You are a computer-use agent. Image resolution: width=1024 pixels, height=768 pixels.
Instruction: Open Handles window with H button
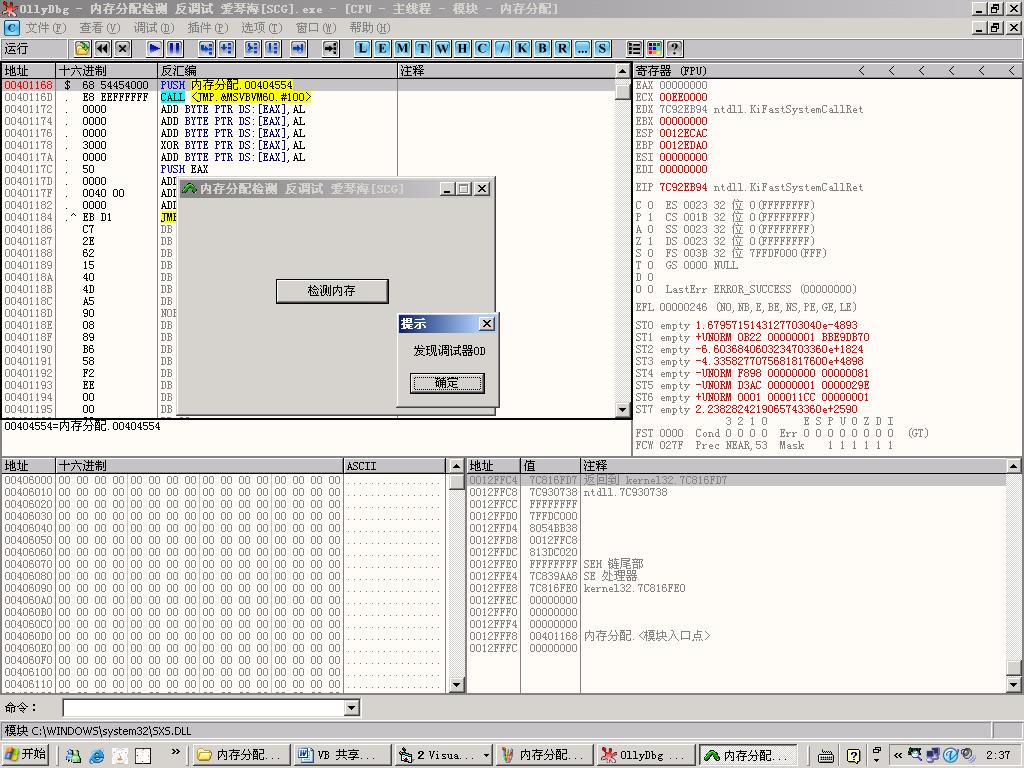click(x=462, y=48)
